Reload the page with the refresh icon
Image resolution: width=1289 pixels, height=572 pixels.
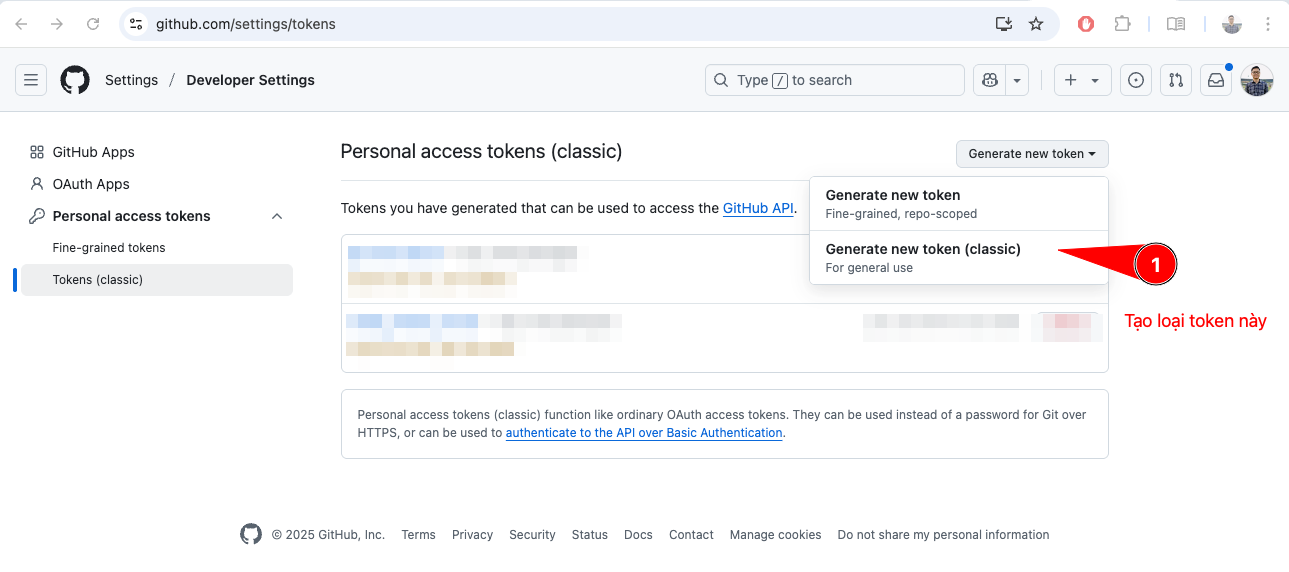pos(93,24)
